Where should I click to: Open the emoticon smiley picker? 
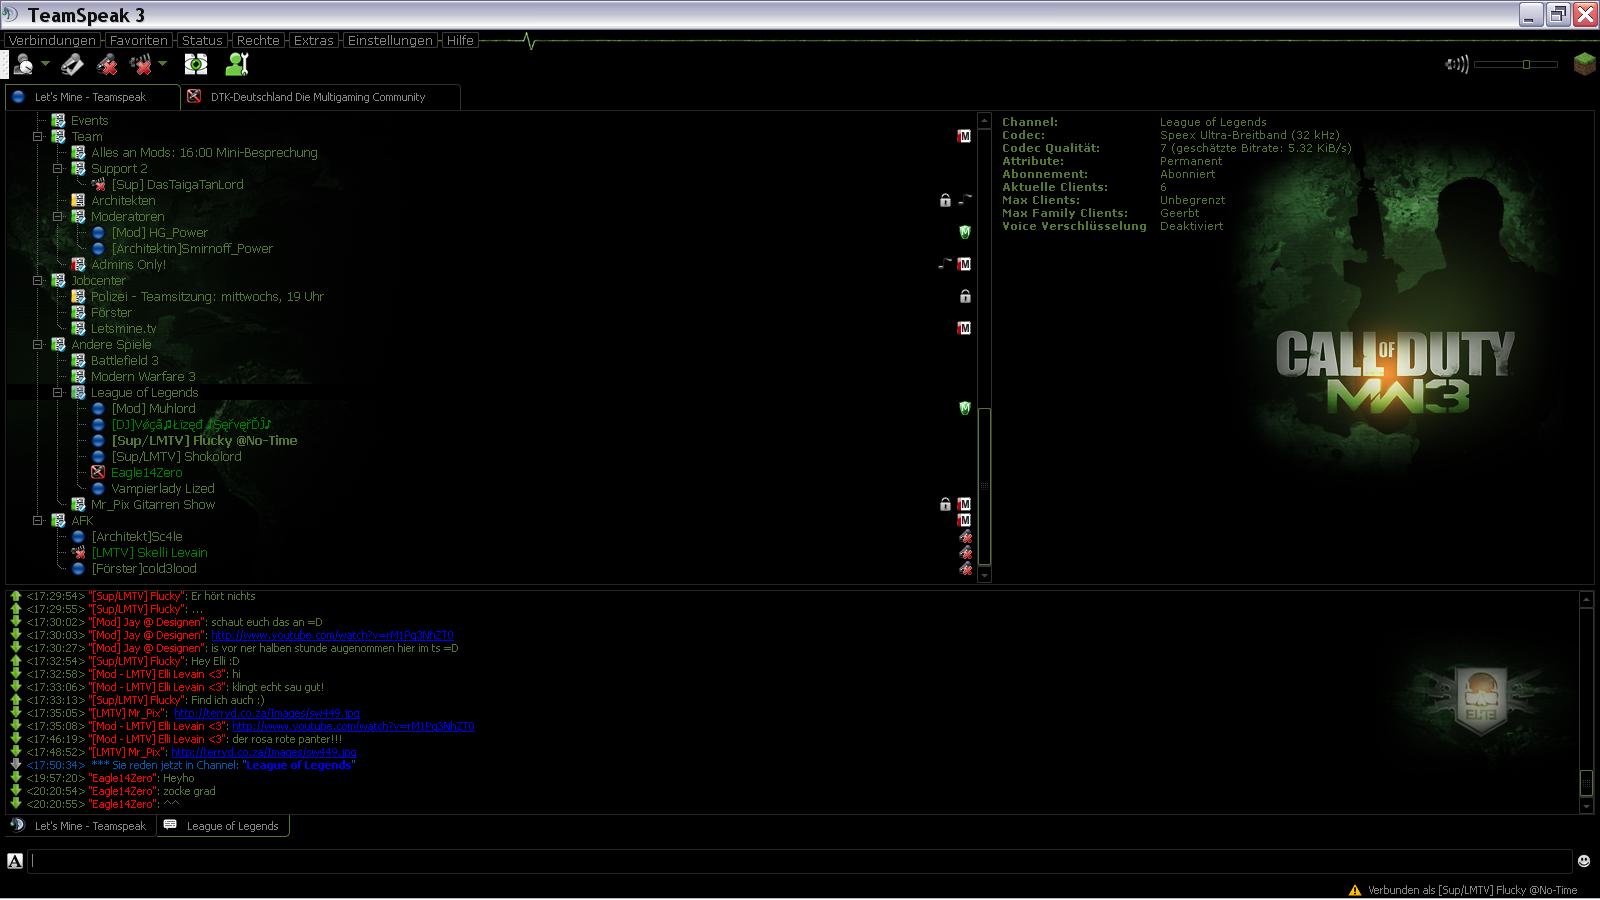pos(1584,861)
